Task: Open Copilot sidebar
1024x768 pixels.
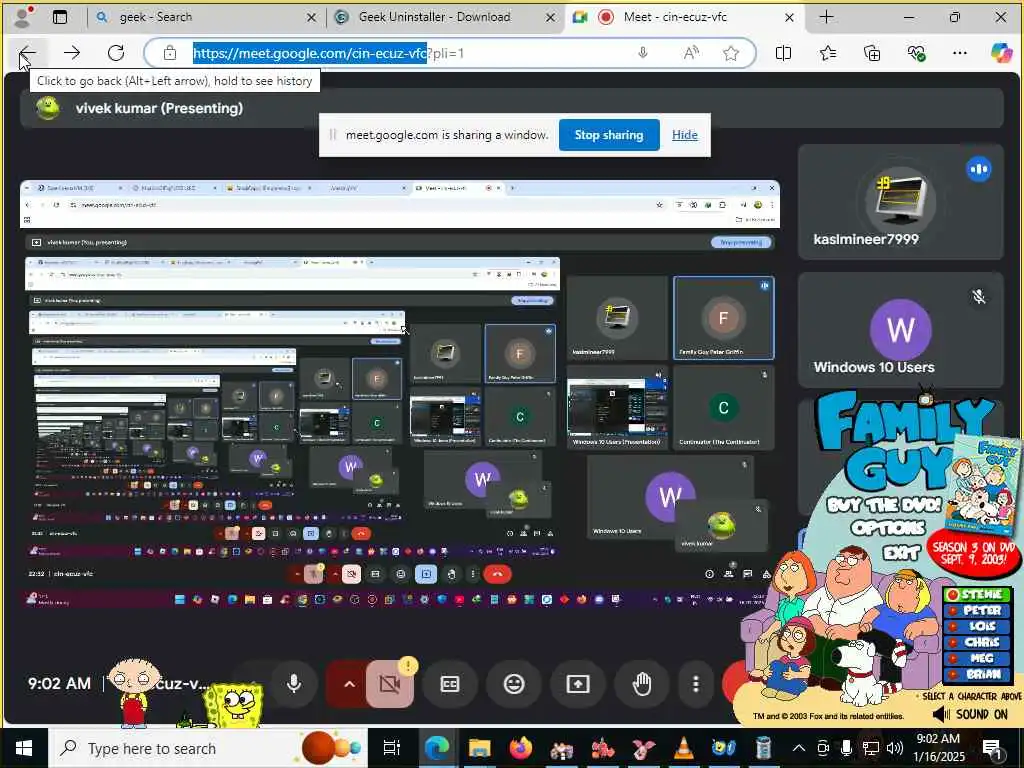Action: pos(1001,53)
